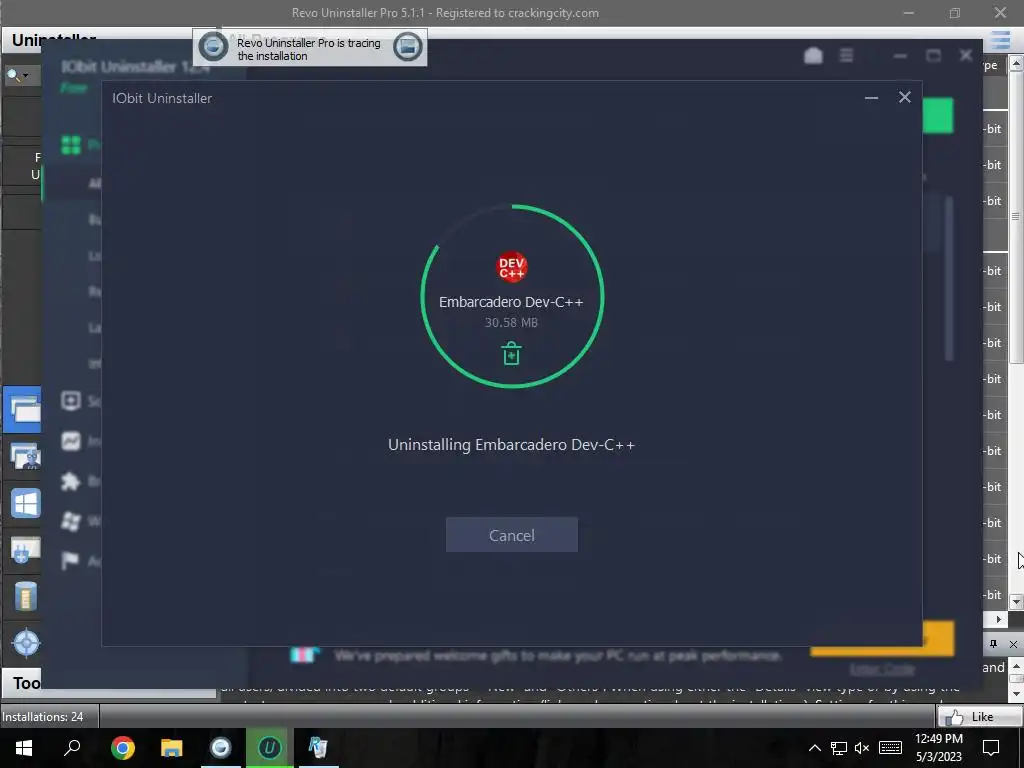The width and height of the screenshot is (1024, 768).
Task: Open the IObit Install Monitor sidebar icon
Action: [x=71, y=441]
